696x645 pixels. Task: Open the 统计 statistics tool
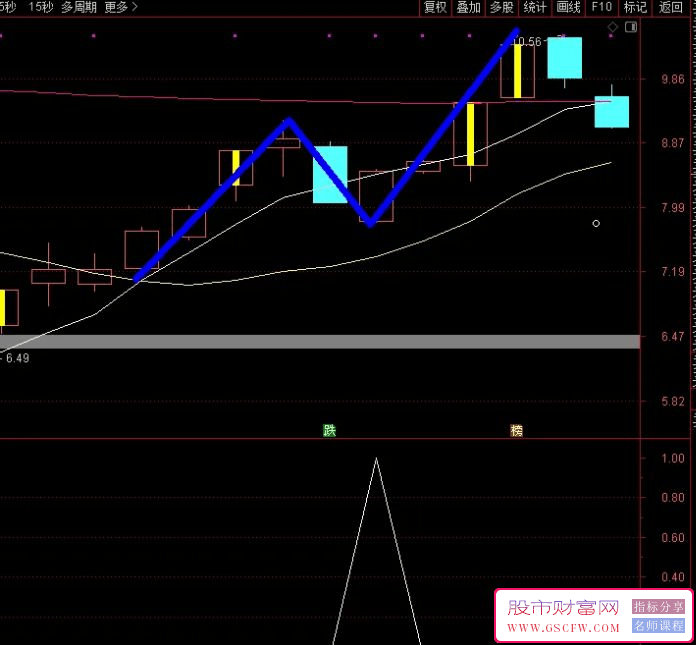tap(535, 8)
